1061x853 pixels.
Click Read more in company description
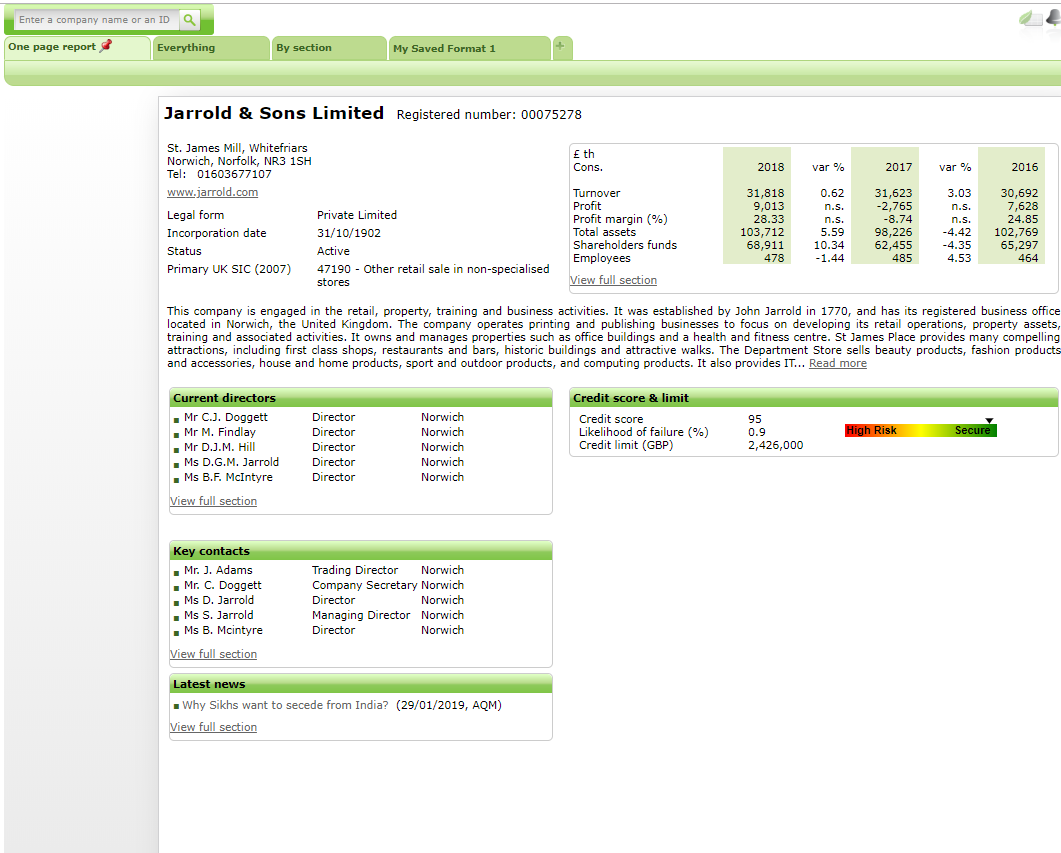click(x=838, y=363)
